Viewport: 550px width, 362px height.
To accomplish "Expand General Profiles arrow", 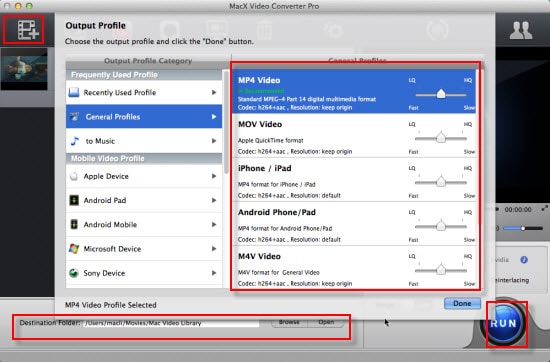I will point(214,116).
